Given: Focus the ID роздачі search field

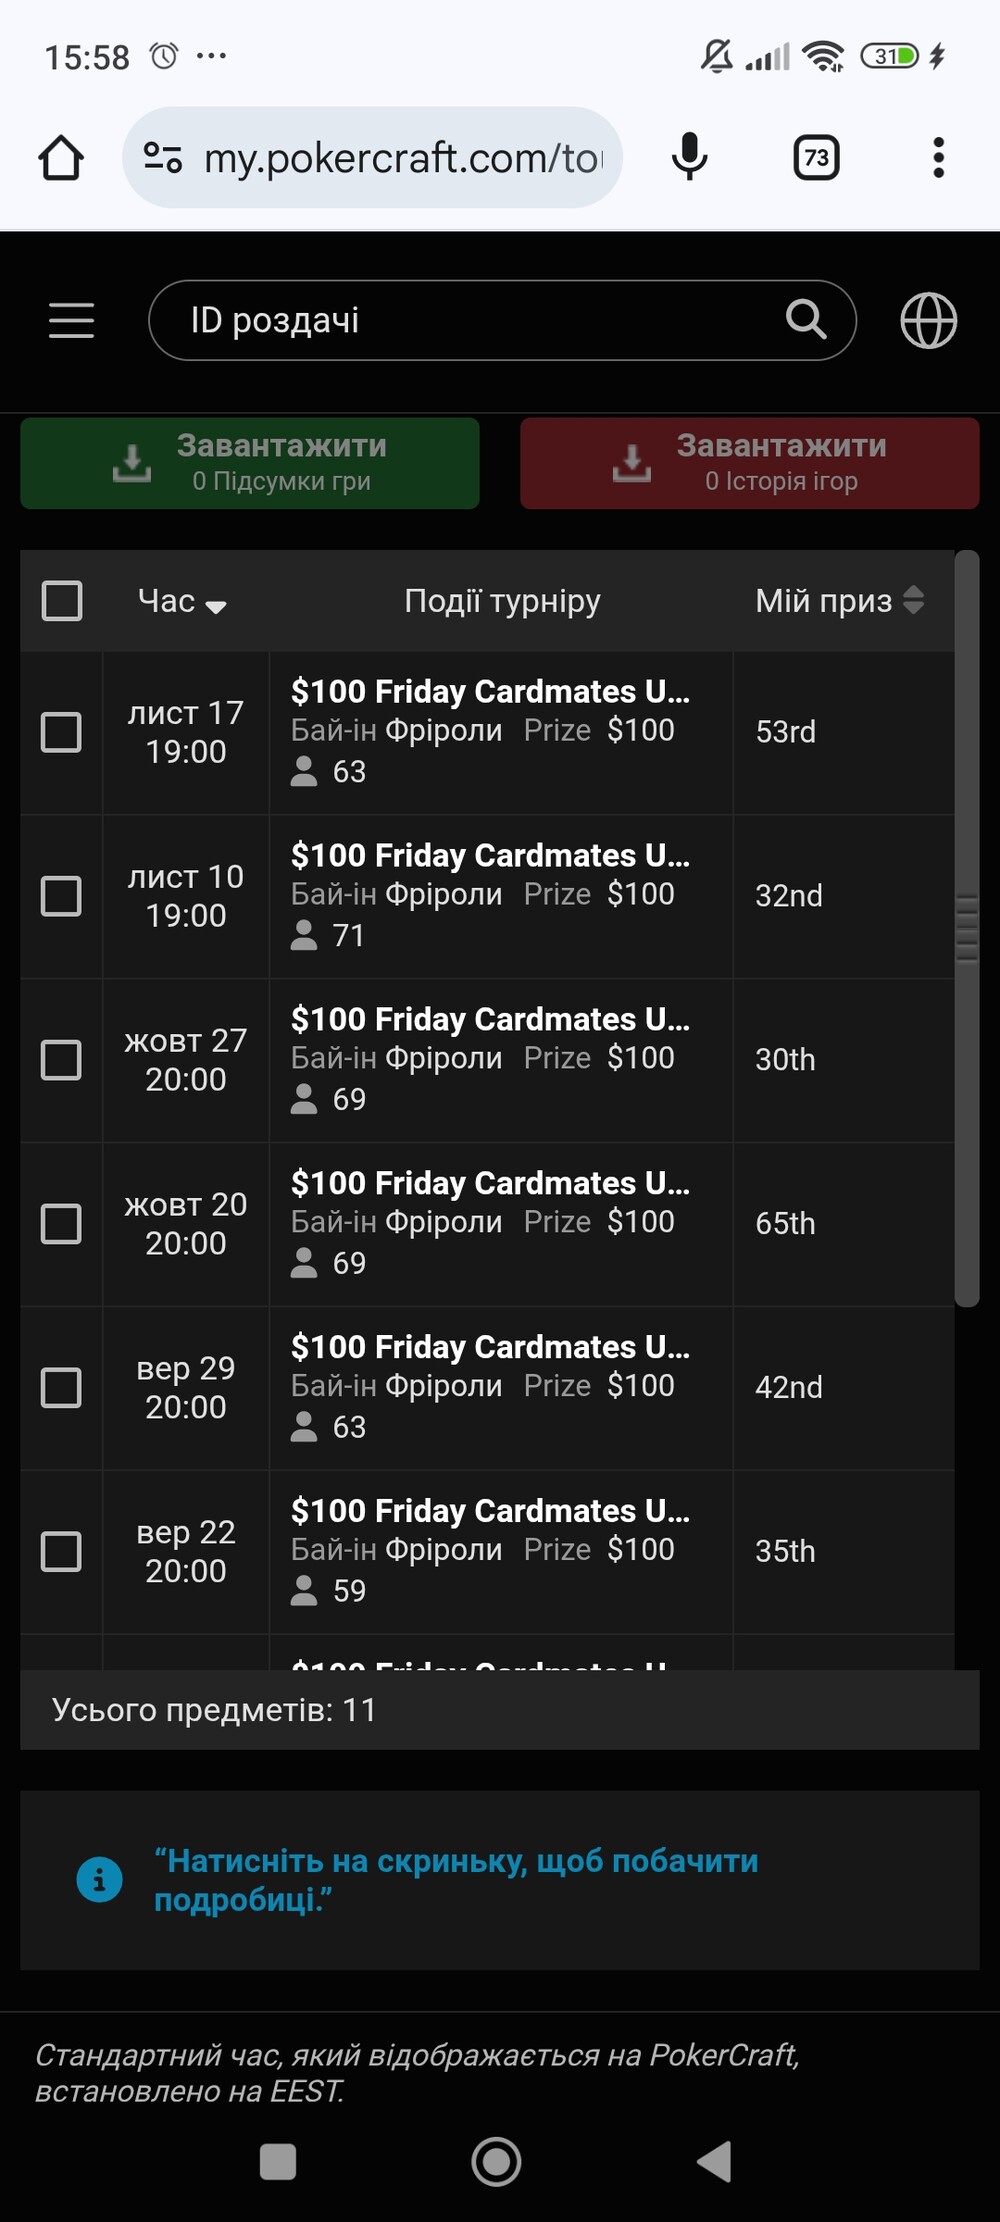Looking at the screenshot, I should (x=470, y=321).
